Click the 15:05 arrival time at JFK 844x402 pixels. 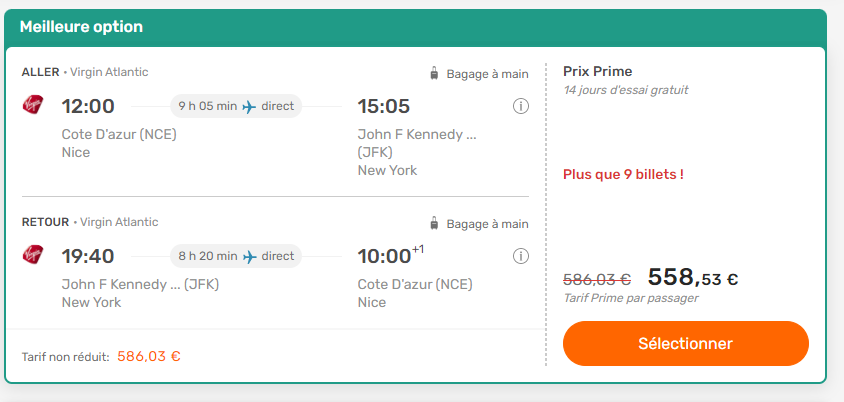(x=384, y=107)
